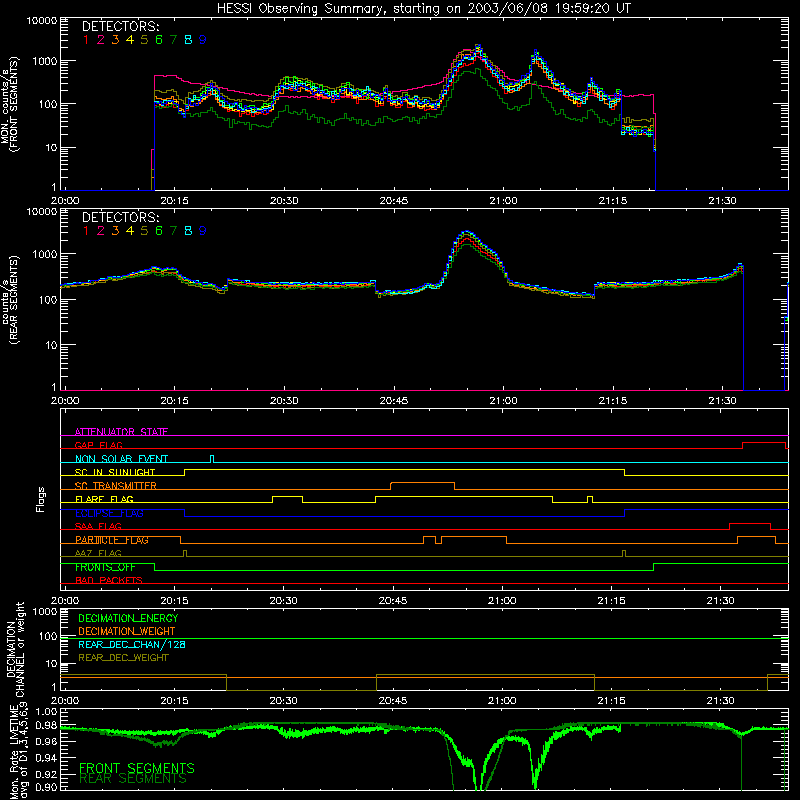Click the 0.96 livetime axis tick label
The image size is (800, 800).
point(47,741)
